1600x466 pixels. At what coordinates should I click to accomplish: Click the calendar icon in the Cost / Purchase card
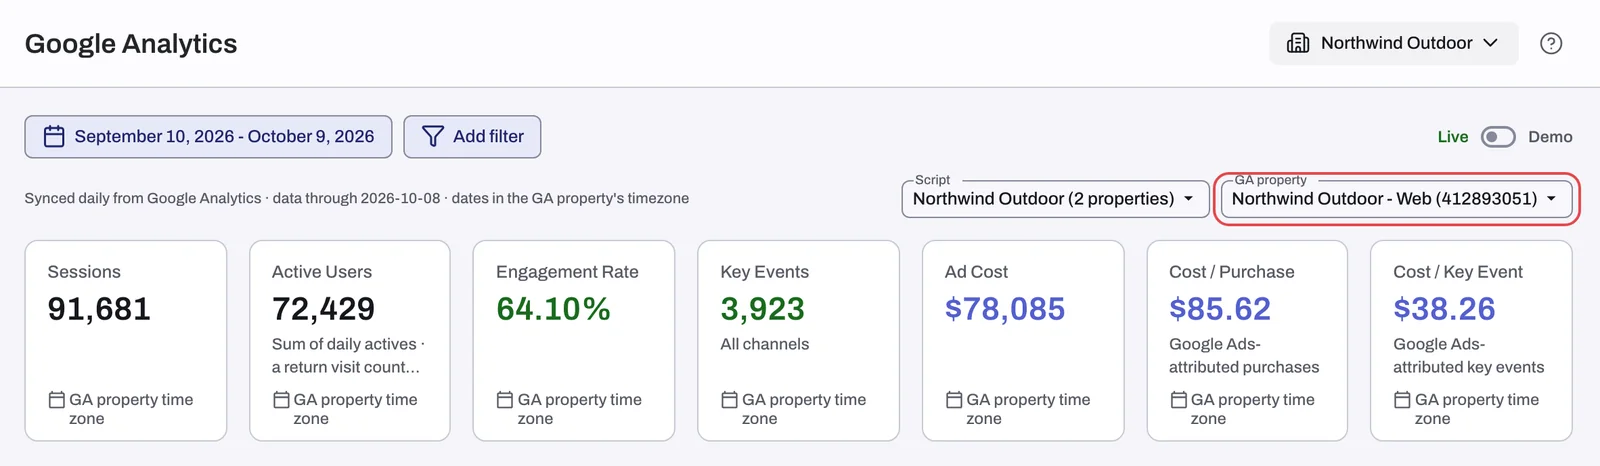1179,400
